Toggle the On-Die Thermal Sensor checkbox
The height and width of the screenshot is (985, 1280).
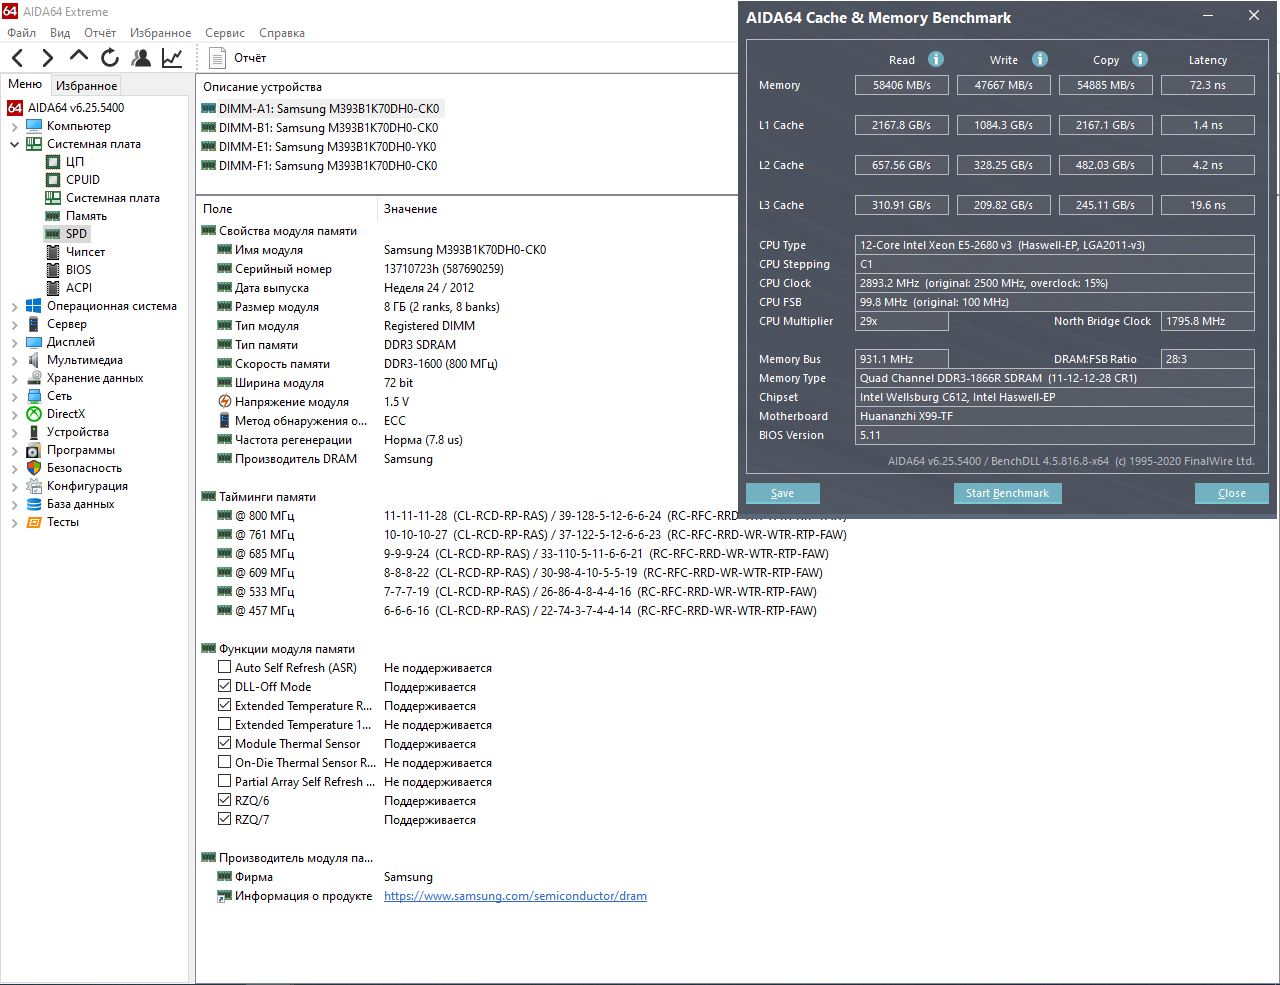coord(225,762)
